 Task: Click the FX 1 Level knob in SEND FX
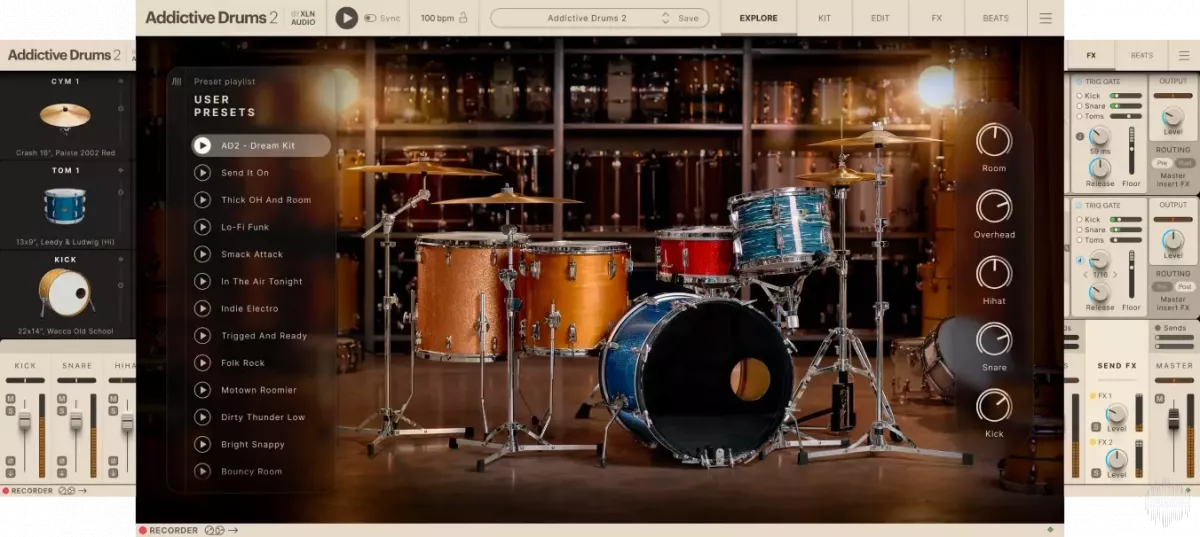pyautogui.click(x=1116, y=413)
